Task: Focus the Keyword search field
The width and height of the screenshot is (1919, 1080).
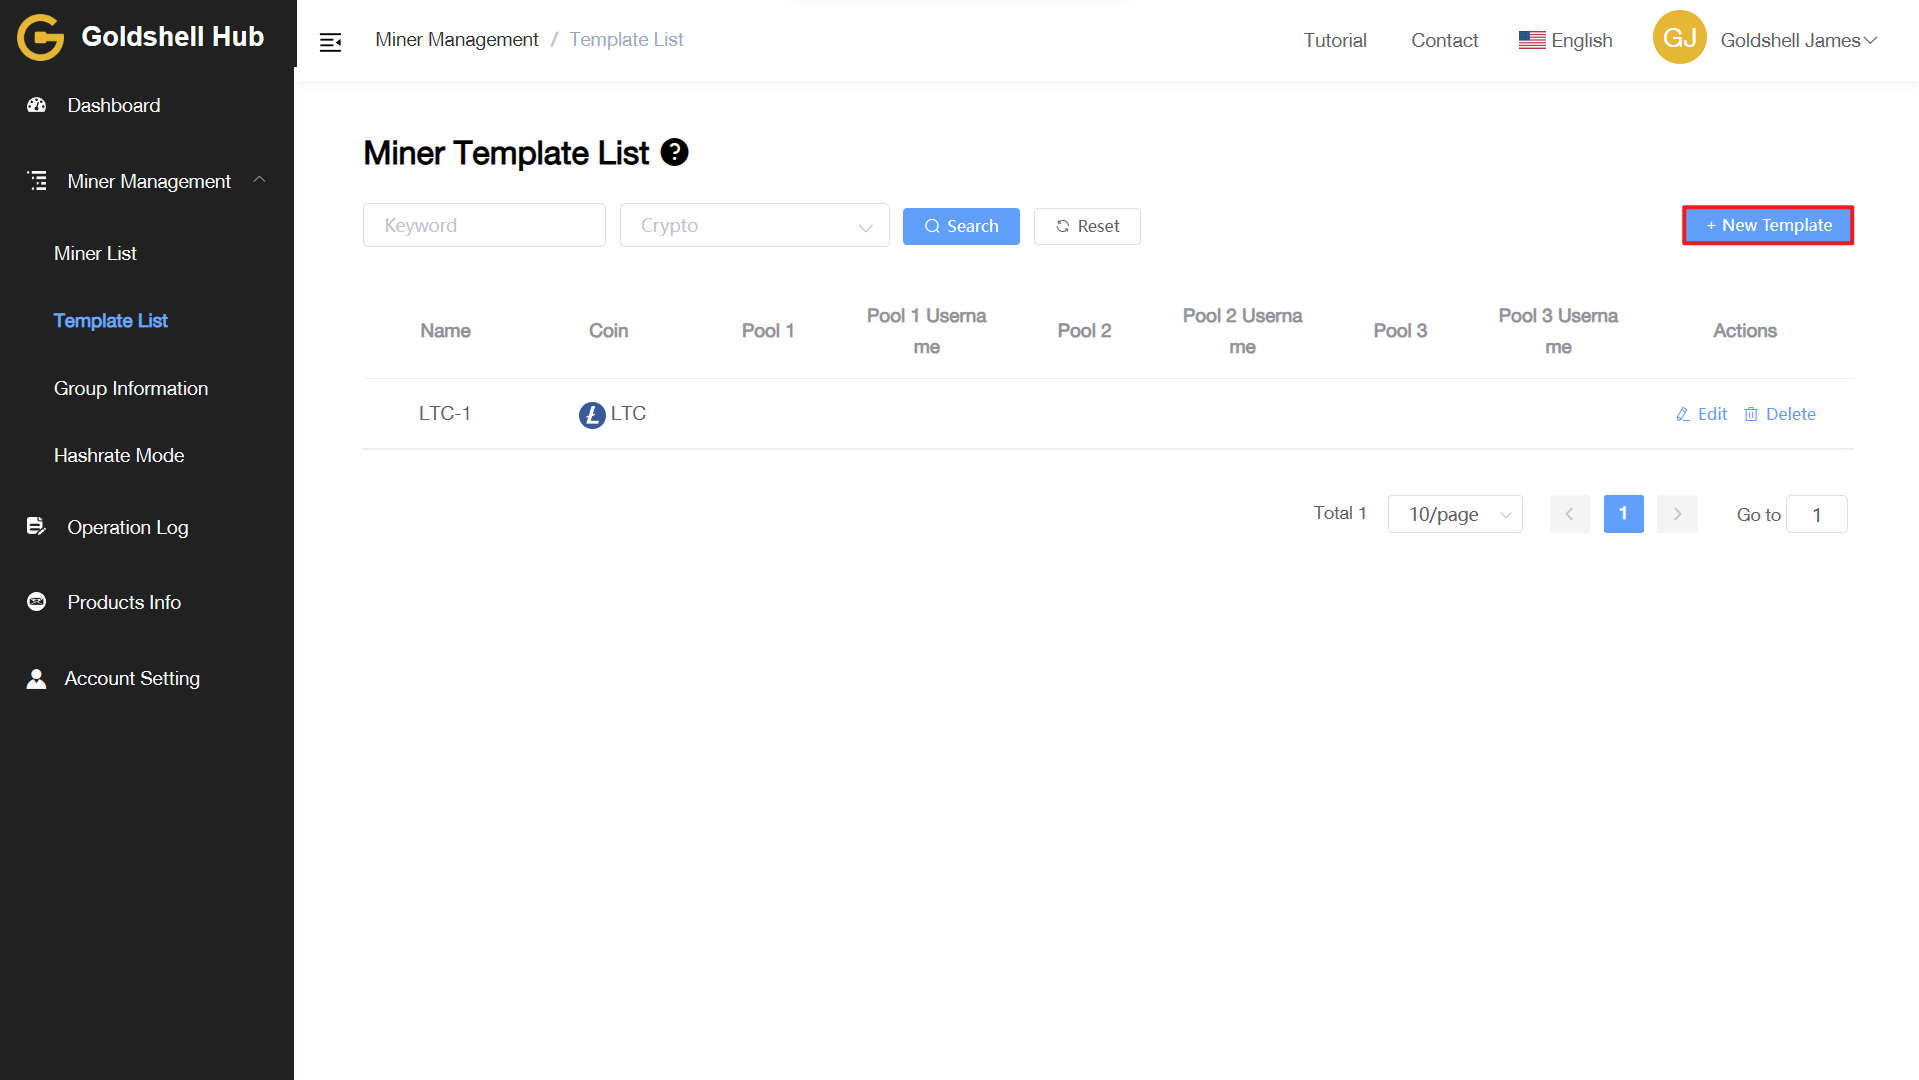Action: click(x=484, y=226)
